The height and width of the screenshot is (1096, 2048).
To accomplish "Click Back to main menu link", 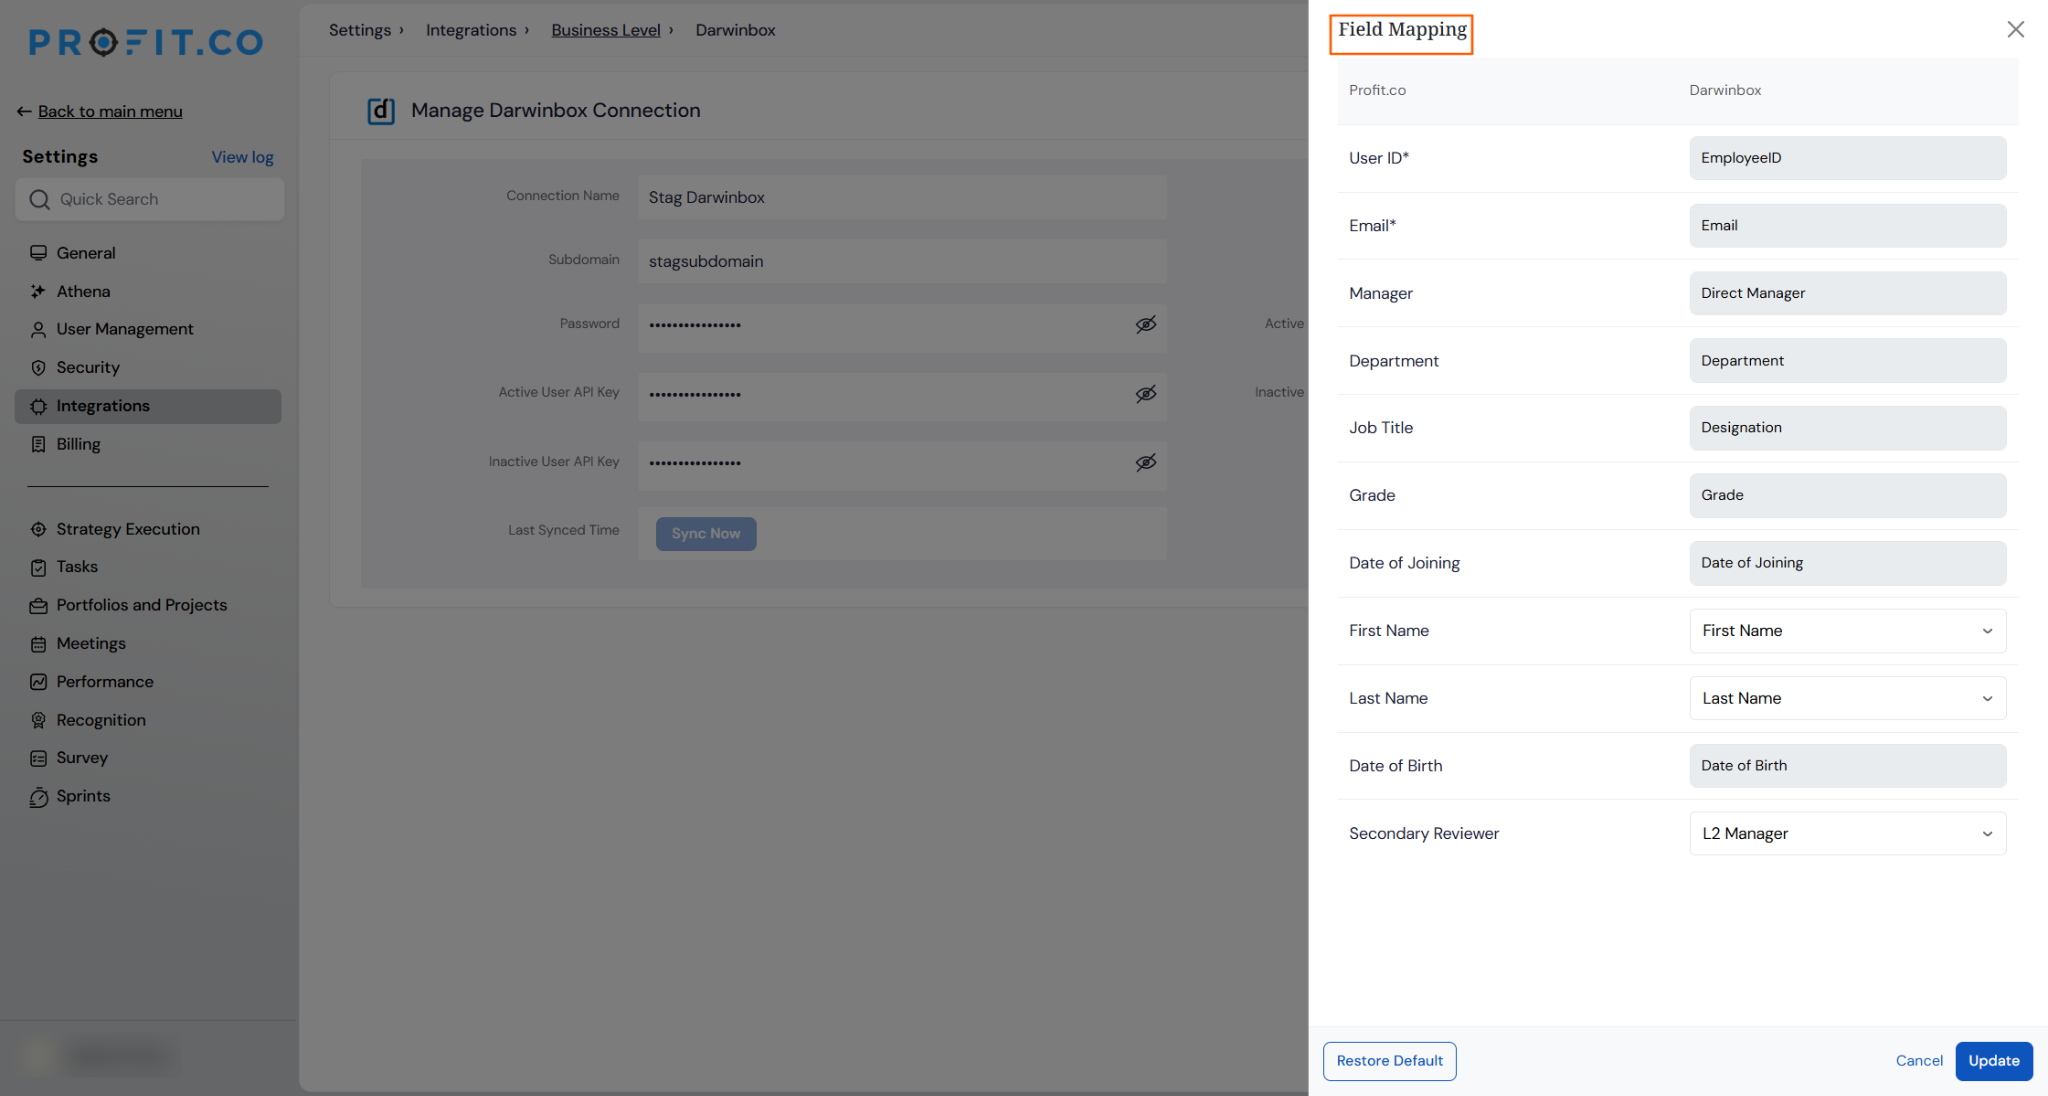I will (110, 111).
